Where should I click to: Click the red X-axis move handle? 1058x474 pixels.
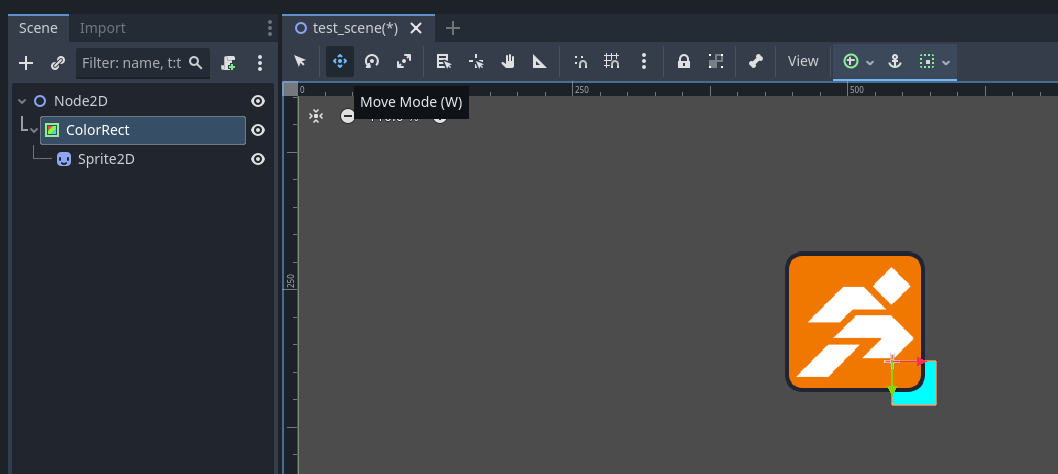click(x=921, y=361)
